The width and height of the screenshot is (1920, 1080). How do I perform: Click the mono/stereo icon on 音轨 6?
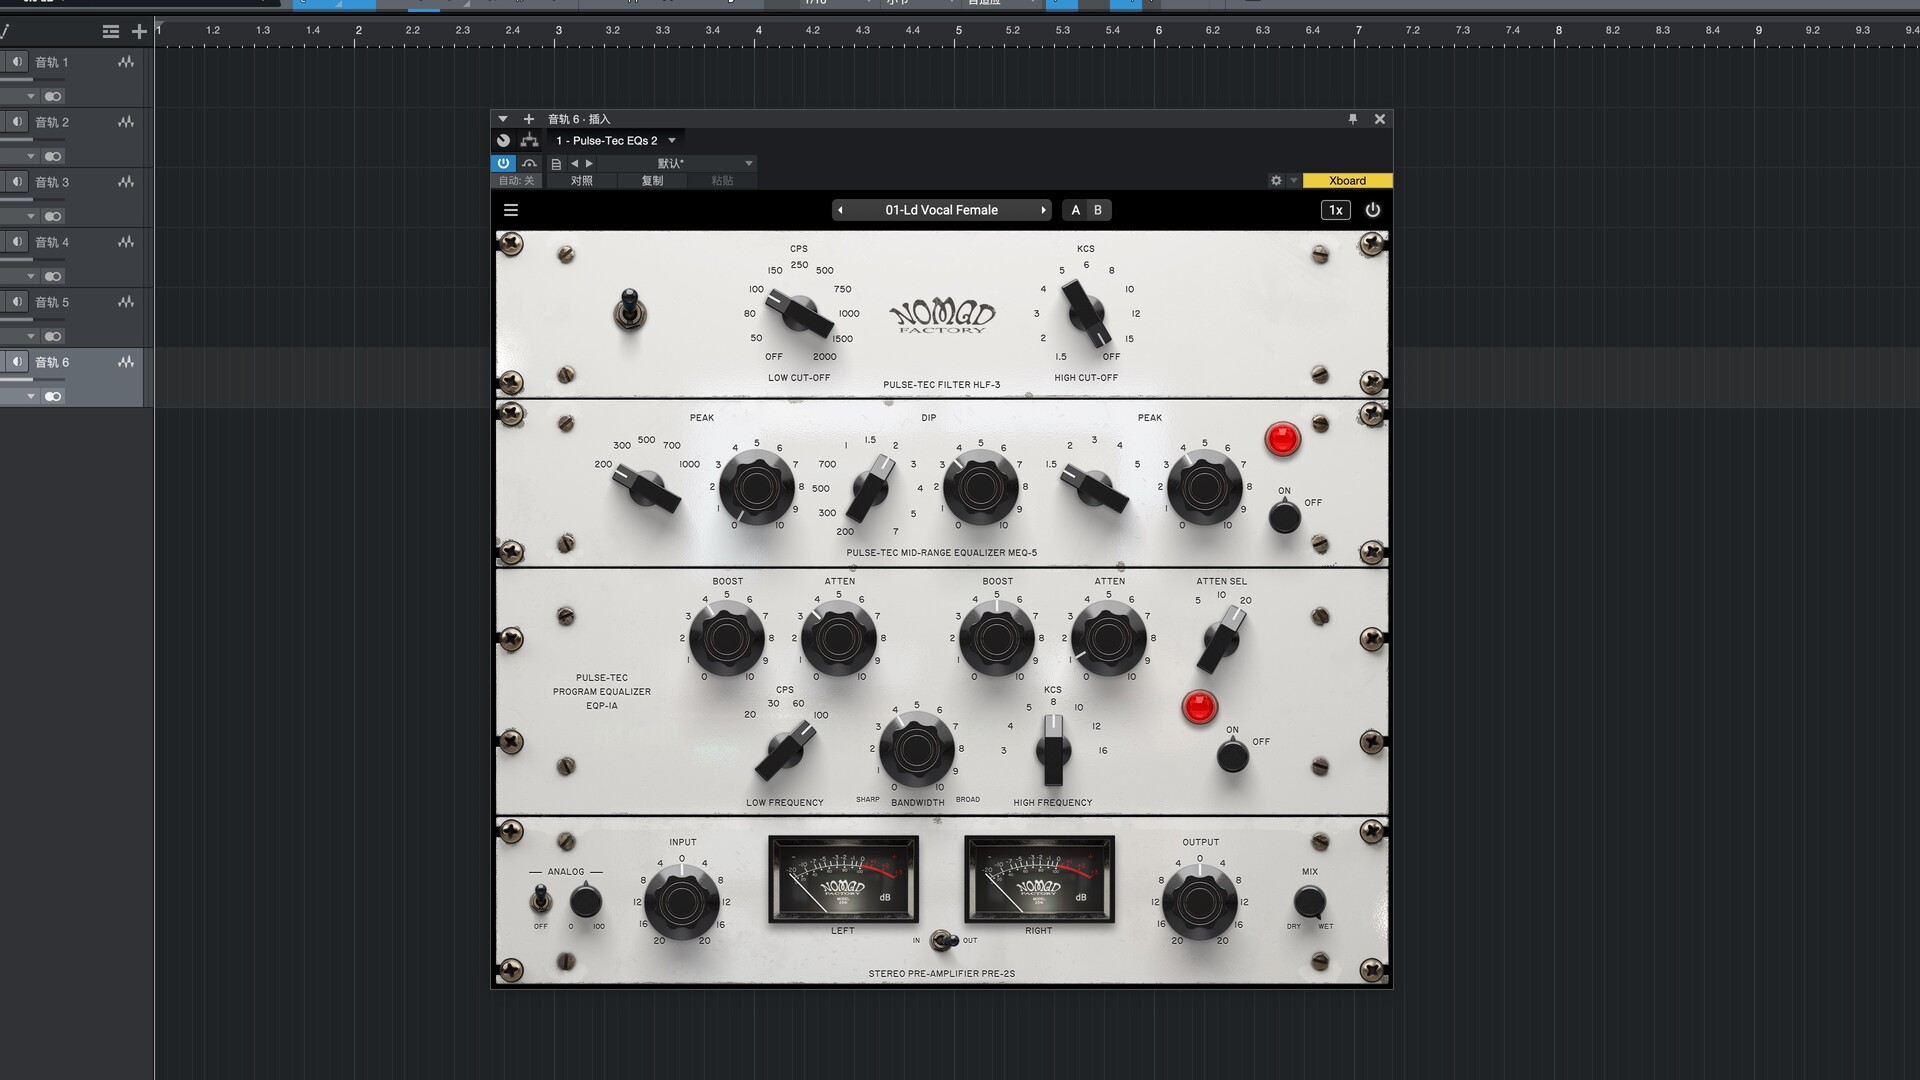point(17,362)
